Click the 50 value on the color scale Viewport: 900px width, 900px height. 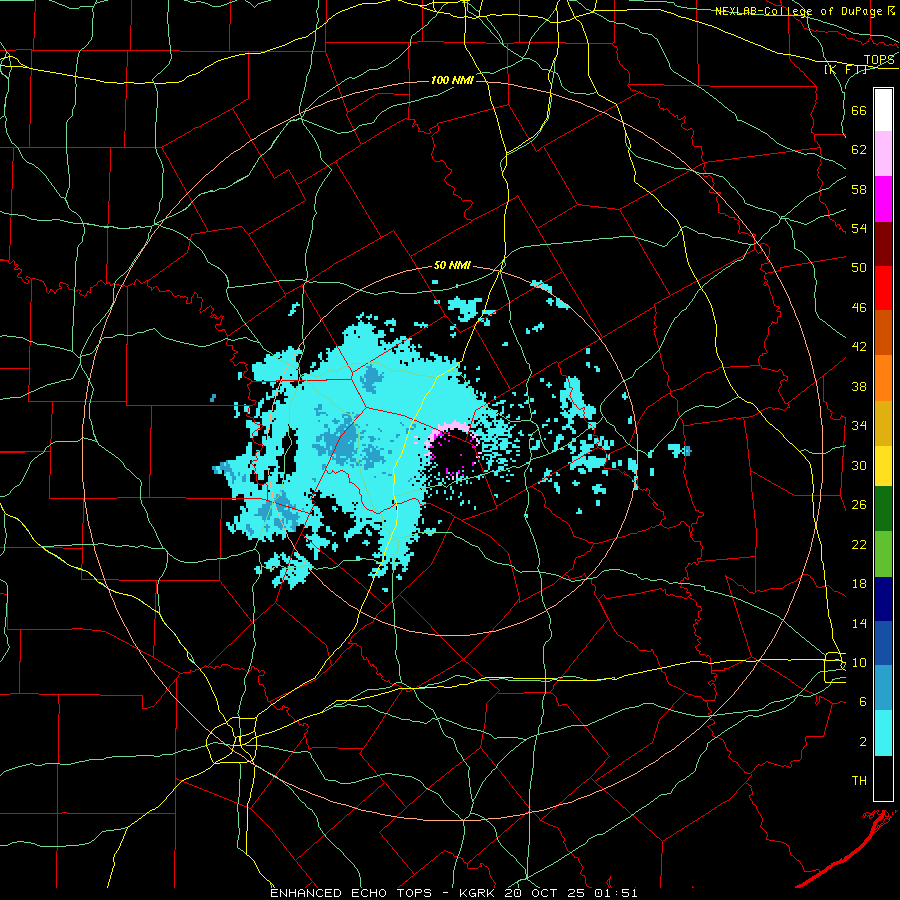pyautogui.click(x=859, y=268)
